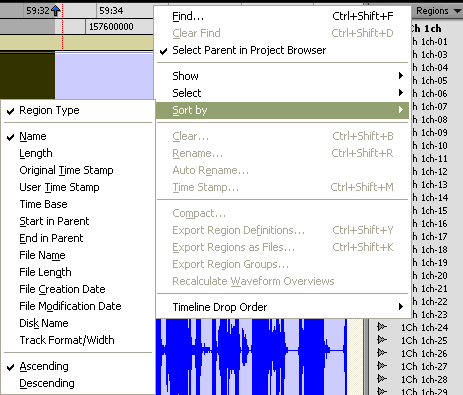The image size is (463, 395).
Task: Sort regions by Time Base
Action: (78, 204)
